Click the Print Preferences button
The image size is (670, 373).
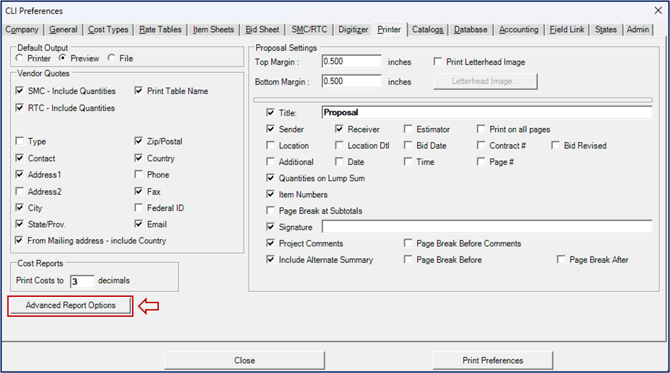493,360
